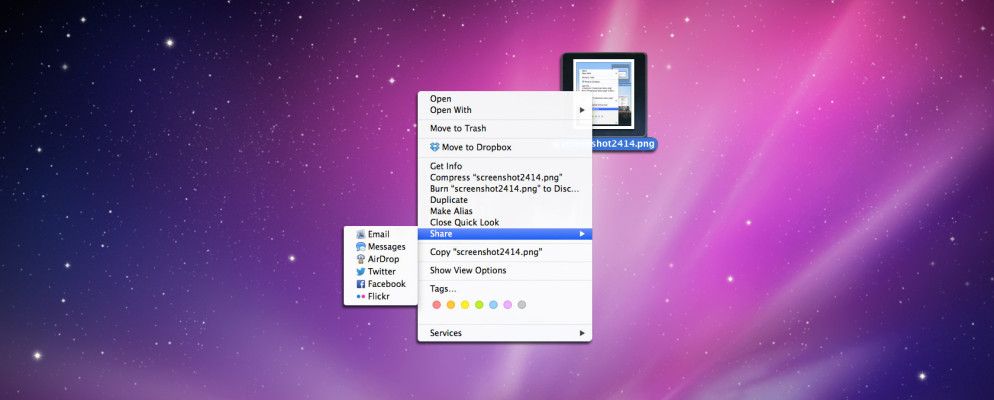994x400 pixels.
Task: Apply the red tag color
Action: point(436,305)
